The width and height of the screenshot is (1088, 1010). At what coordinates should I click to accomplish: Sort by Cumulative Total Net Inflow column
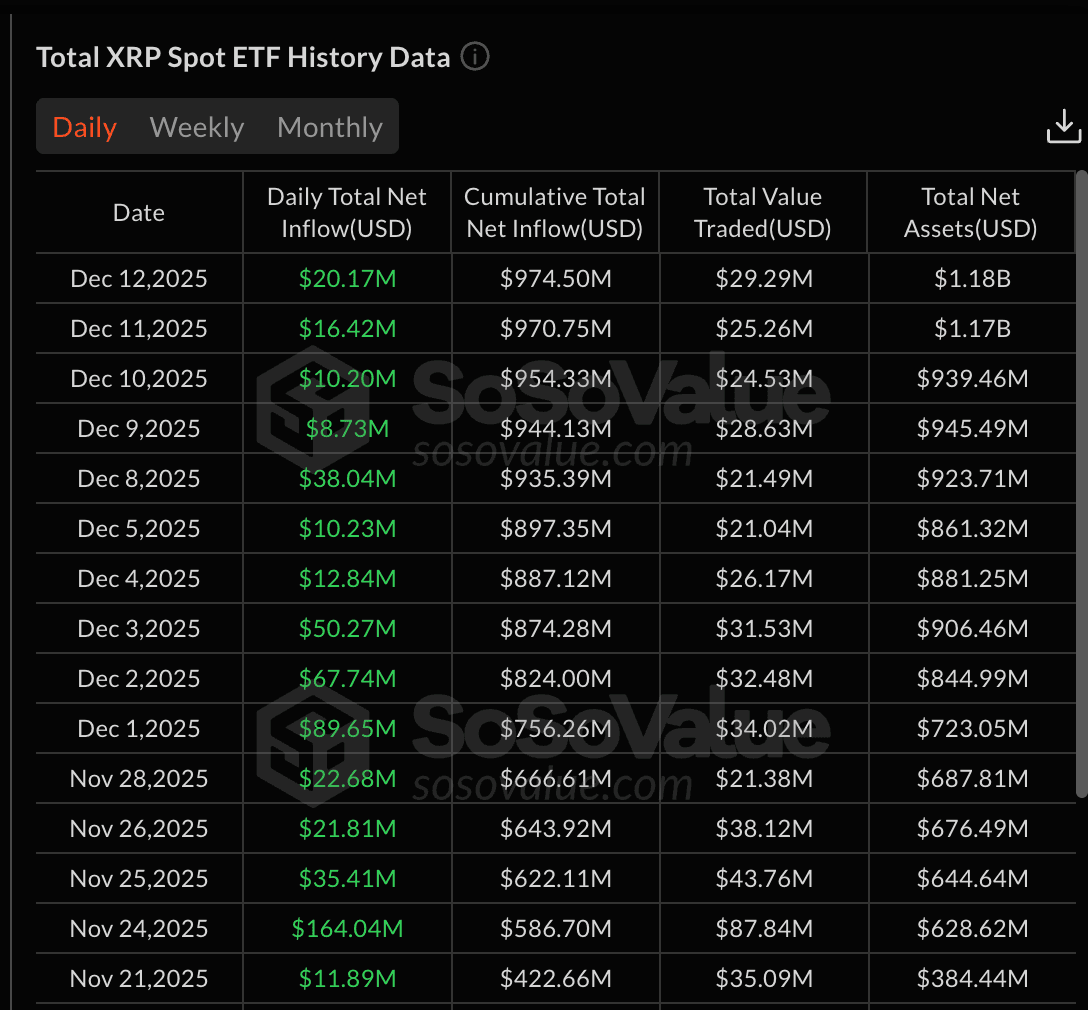pyautogui.click(x=555, y=212)
